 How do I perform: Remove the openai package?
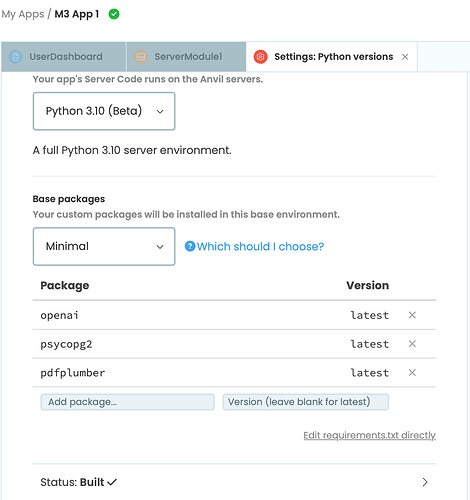click(412, 315)
